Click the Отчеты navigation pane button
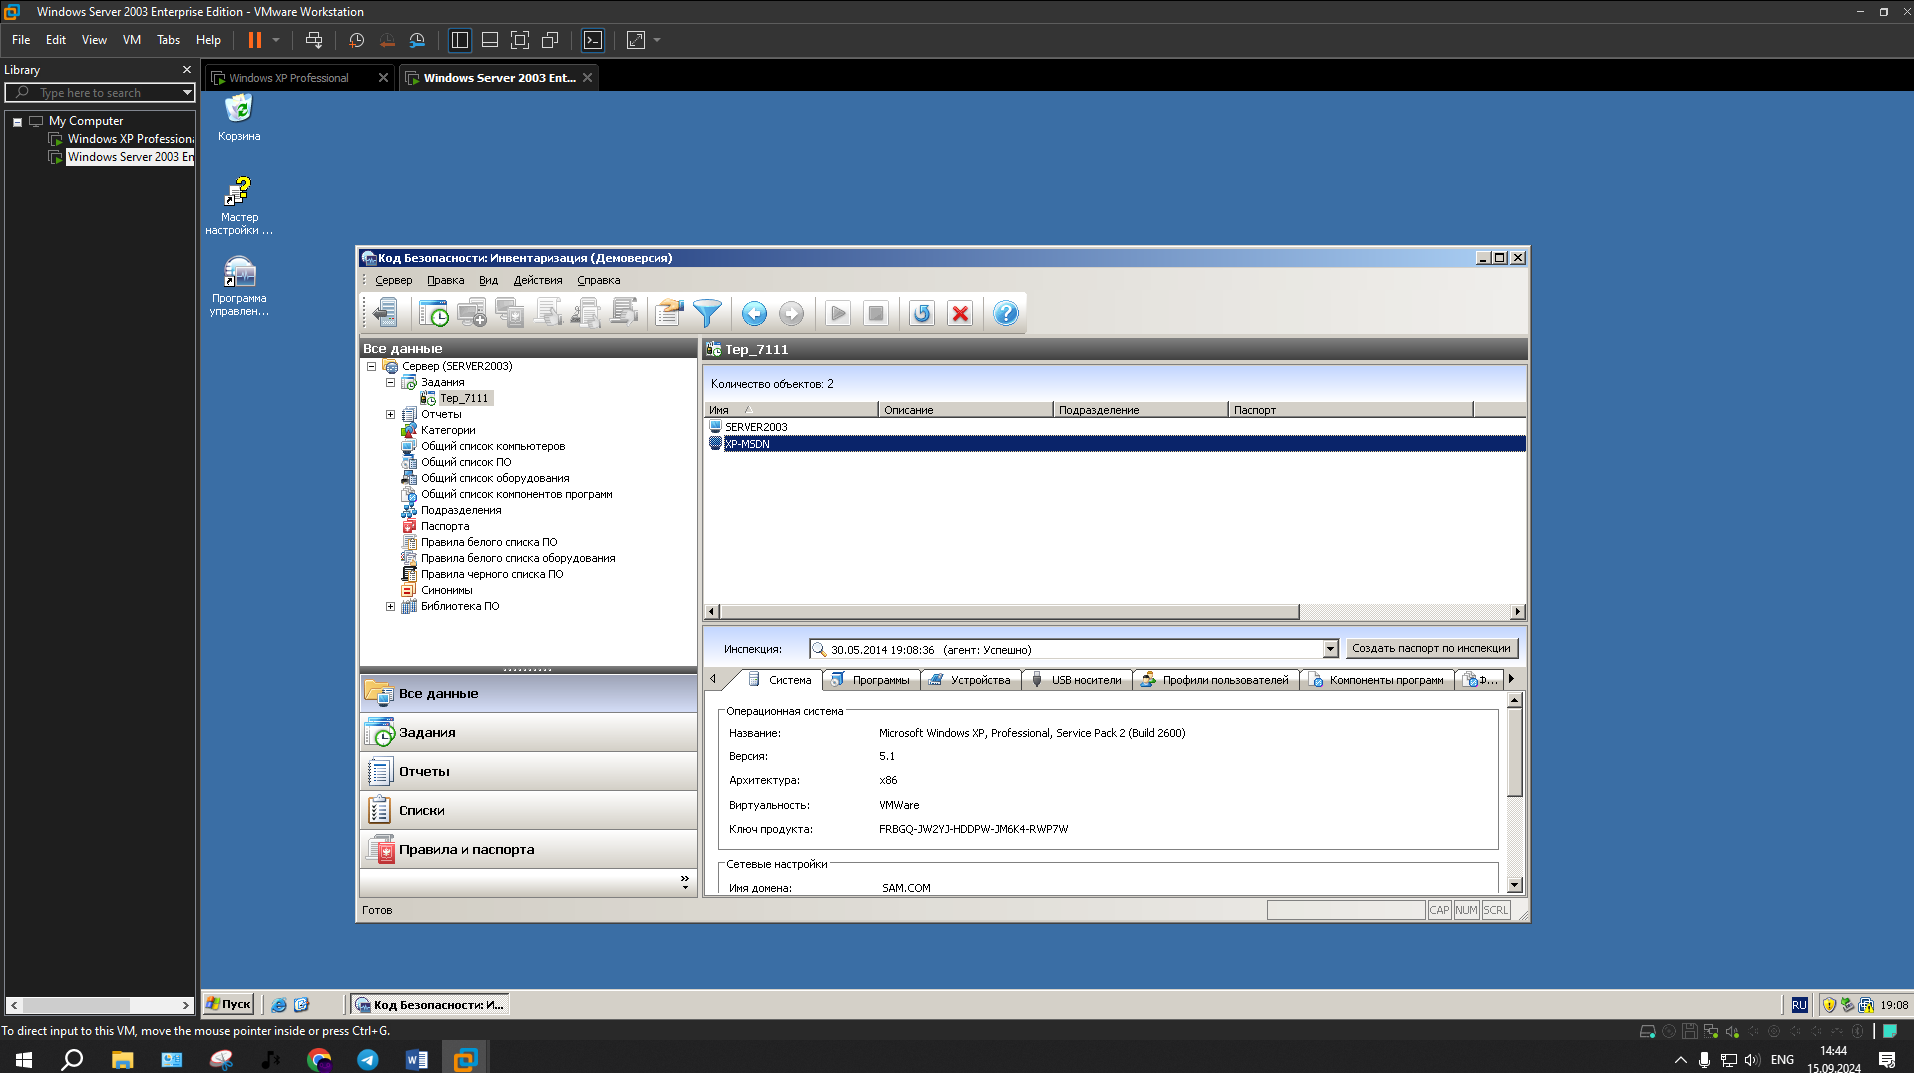This screenshot has width=1914, height=1073. pyautogui.click(x=528, y=772)
